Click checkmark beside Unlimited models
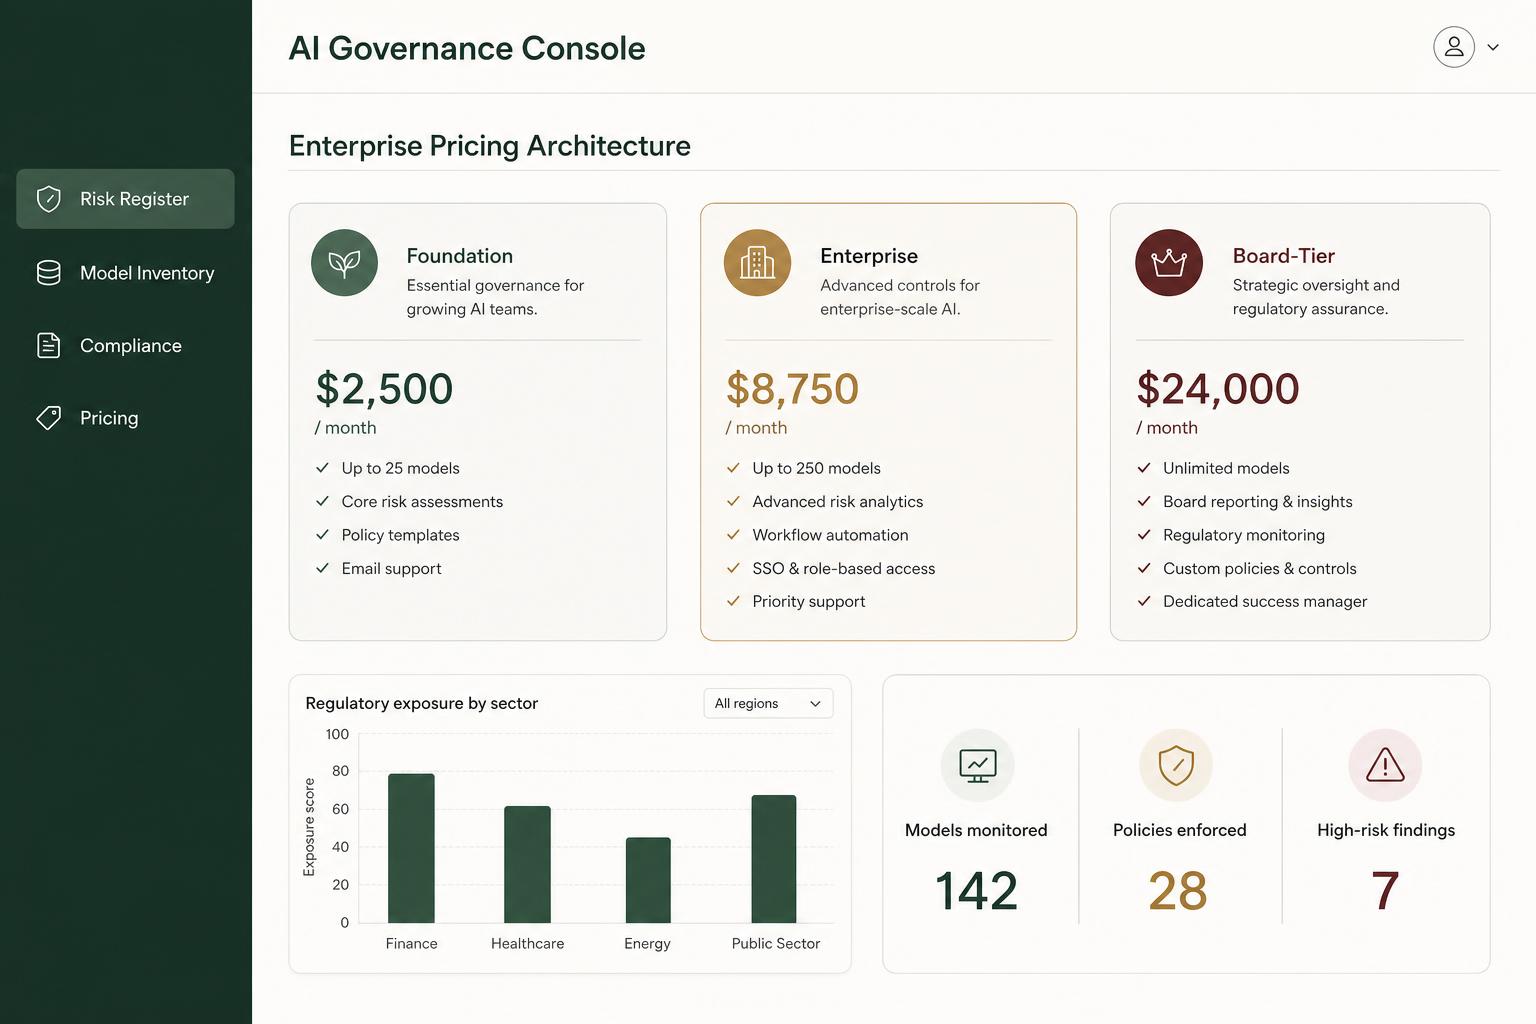Image resolution: width=1536 pixels, height=1024 pixels. (x=1144, y=468)
